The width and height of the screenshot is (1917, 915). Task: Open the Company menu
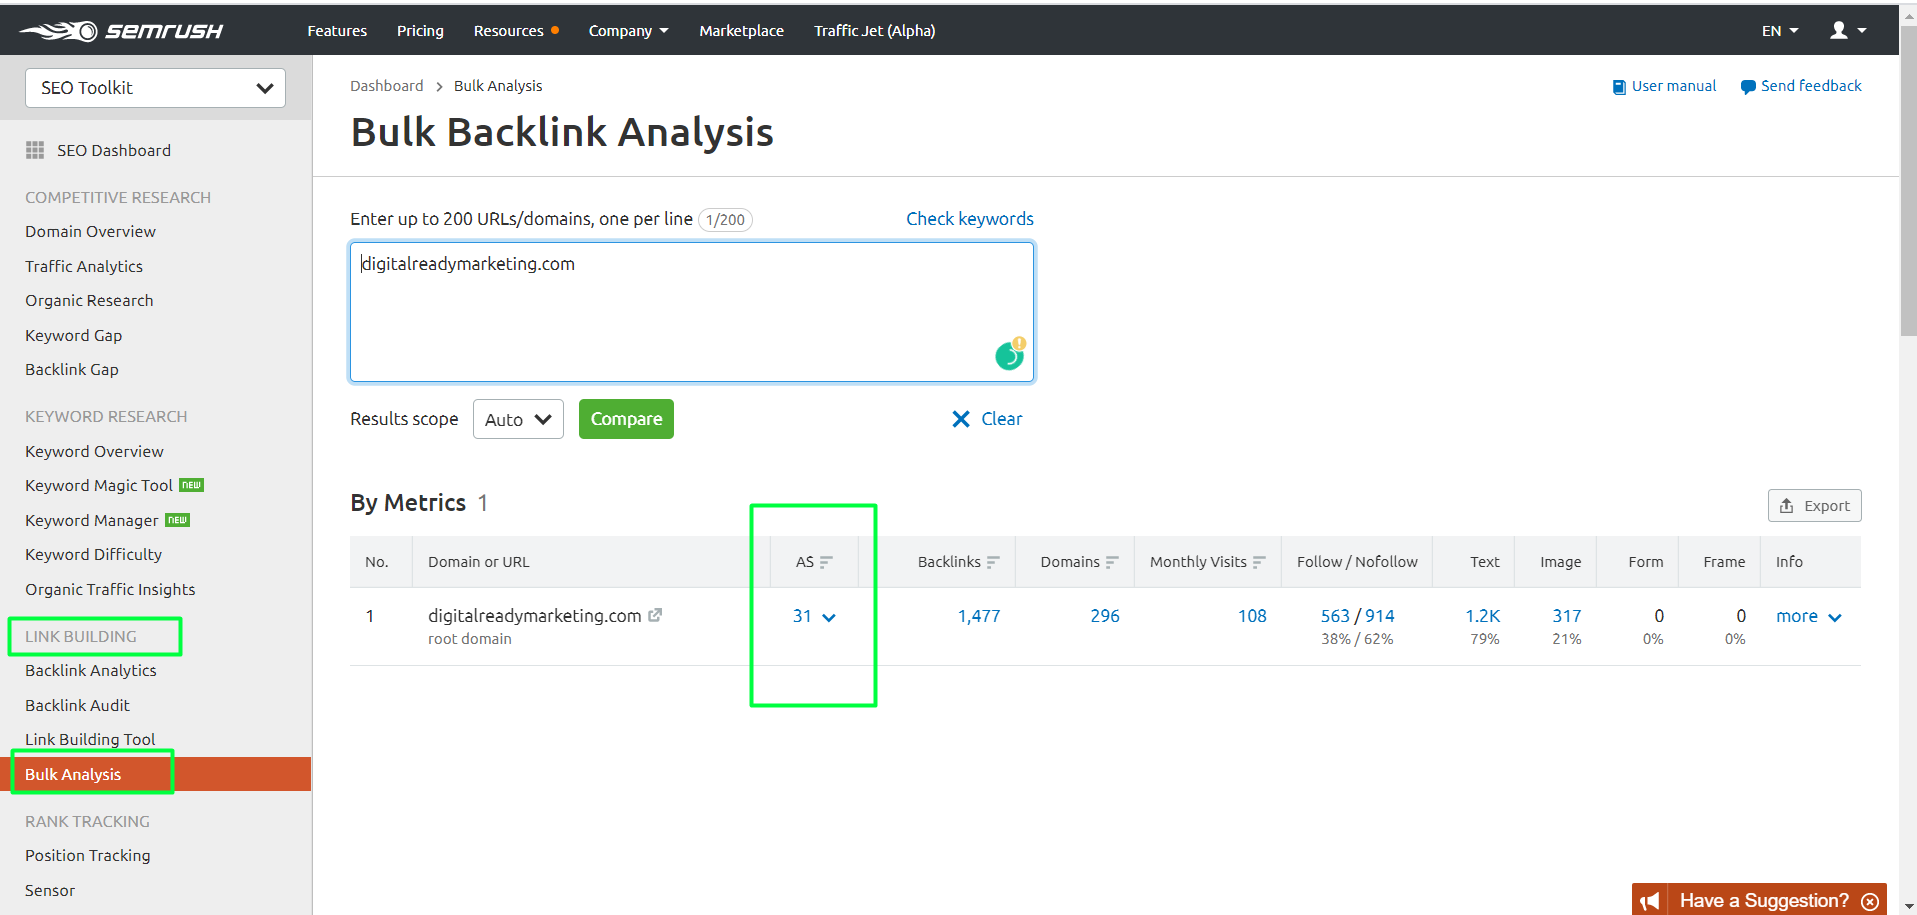pyautogui.click(x=628, y=31)
